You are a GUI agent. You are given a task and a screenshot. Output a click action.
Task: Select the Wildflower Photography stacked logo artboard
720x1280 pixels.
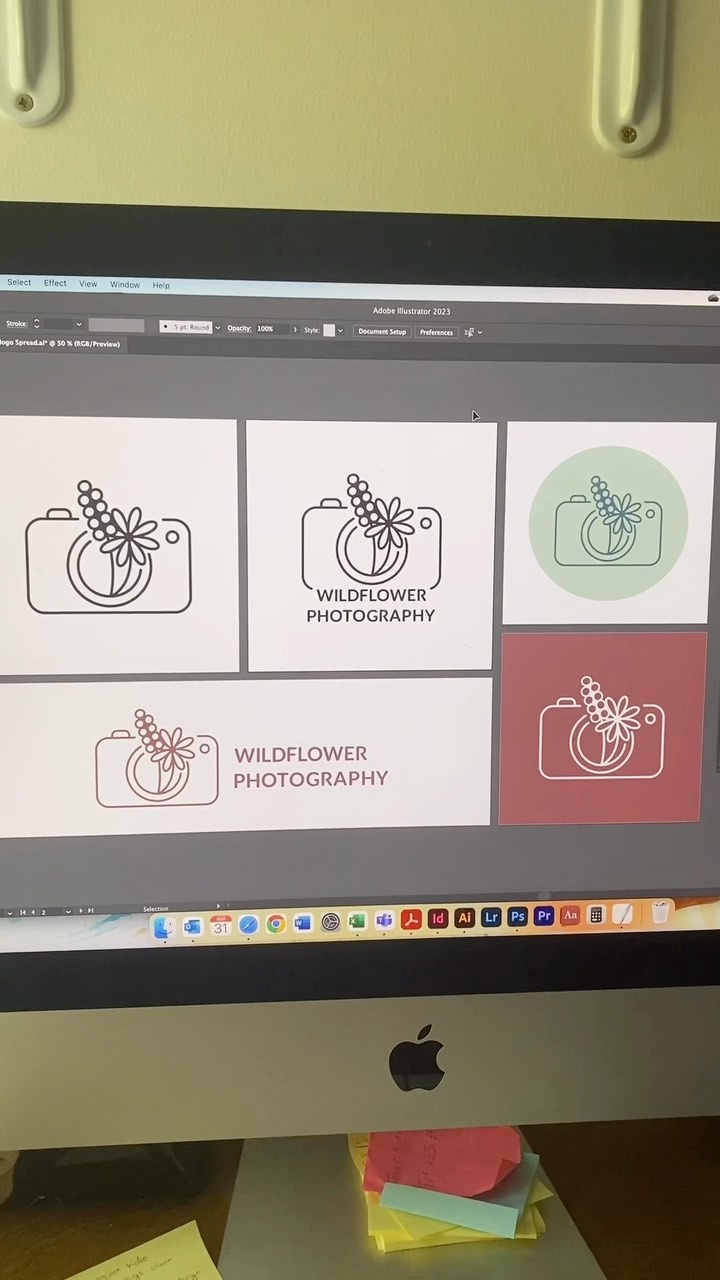(x=371, y=545)
